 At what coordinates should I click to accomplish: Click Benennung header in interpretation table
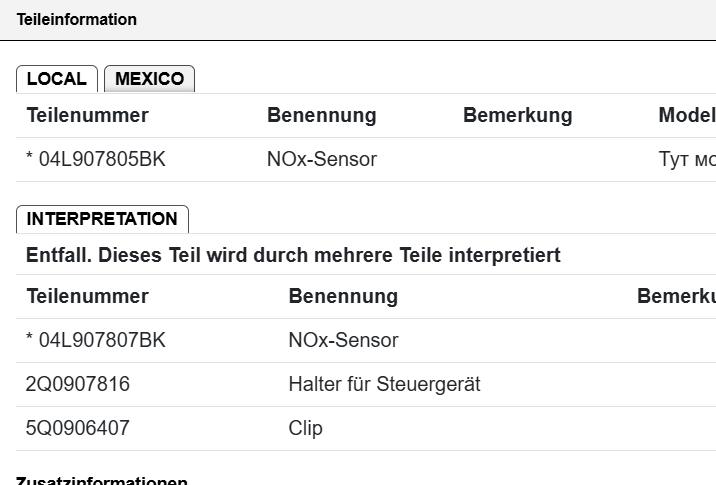pyautogui.click(x=343, y=296)
